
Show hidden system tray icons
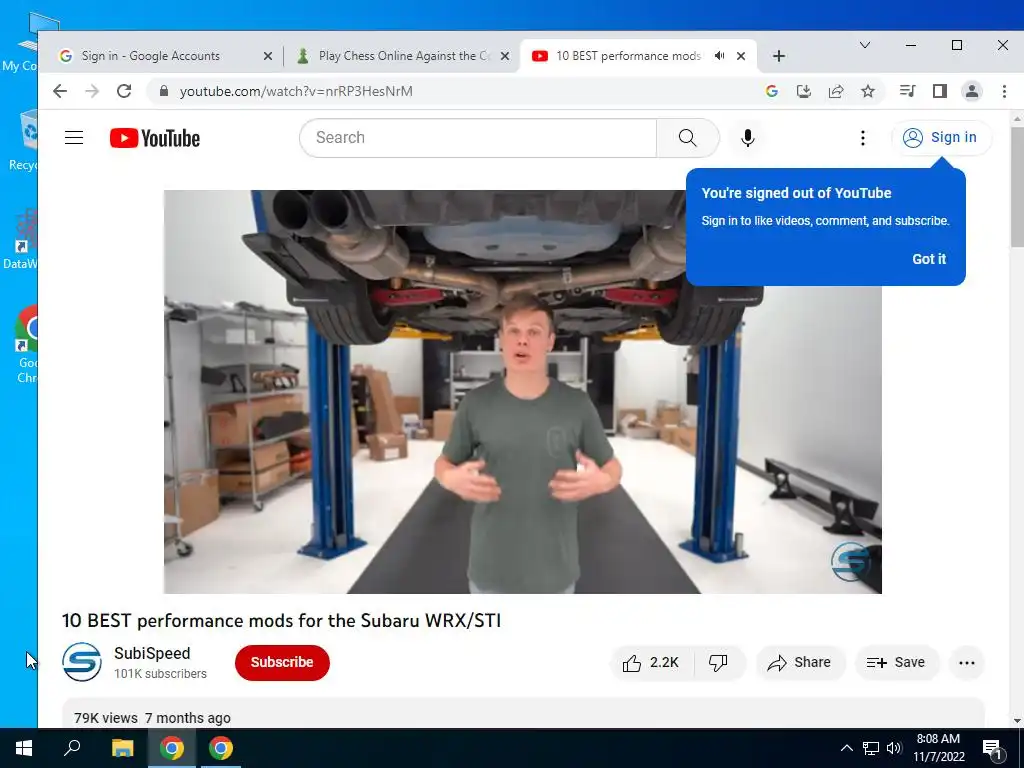846,748
